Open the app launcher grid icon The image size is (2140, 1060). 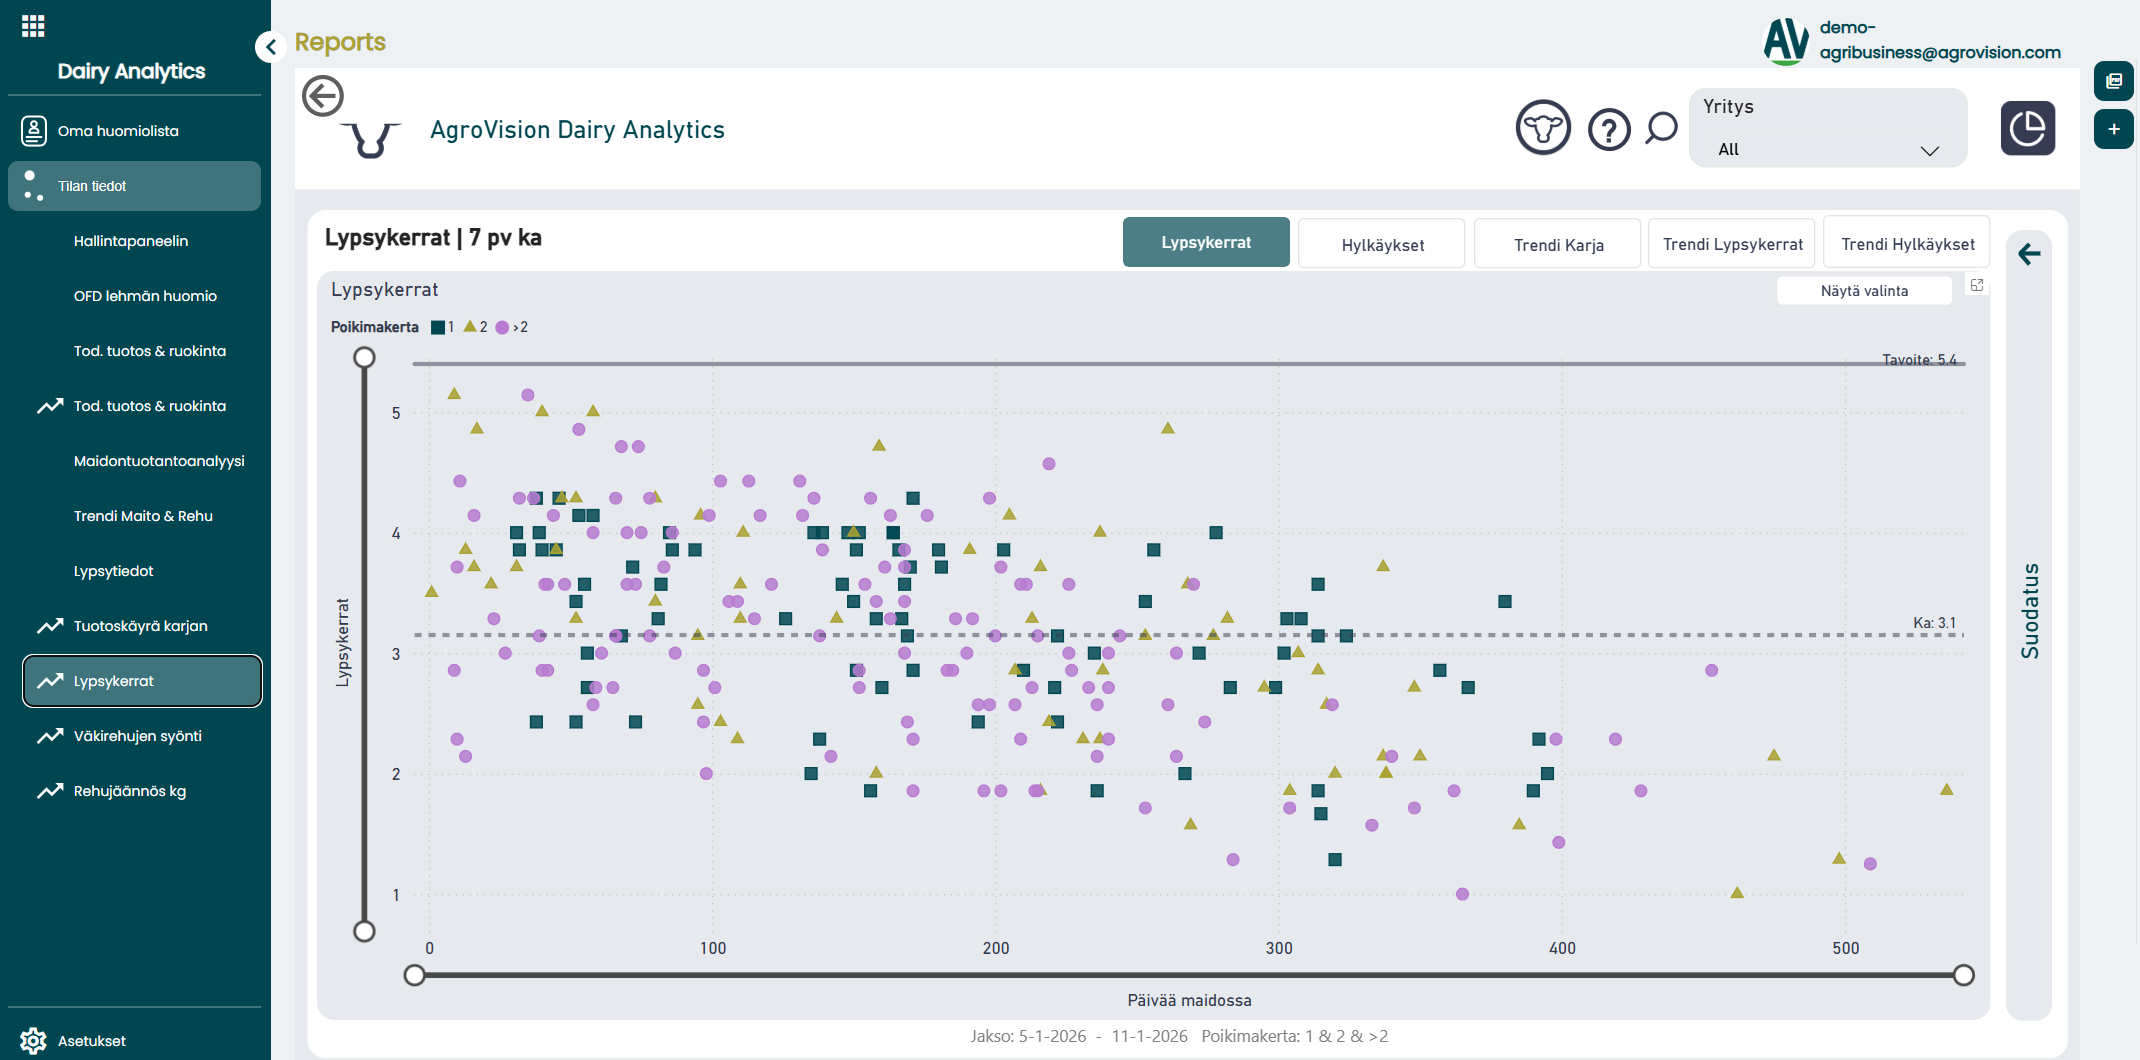tap(33, 26)
